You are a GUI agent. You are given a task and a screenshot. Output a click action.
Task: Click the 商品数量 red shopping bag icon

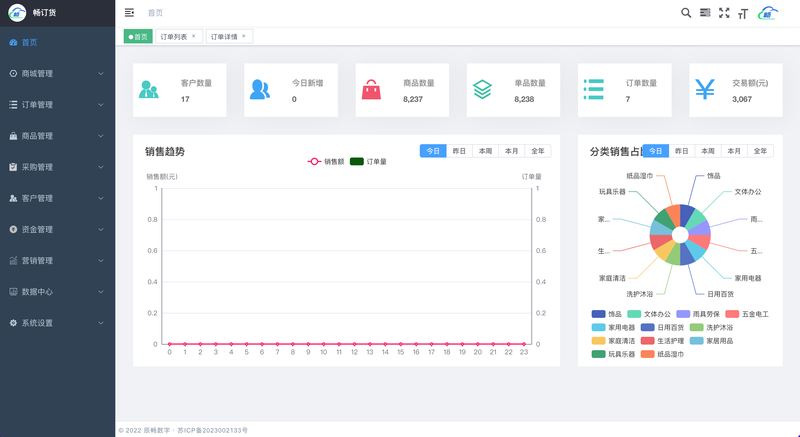(x=371, y=90)
